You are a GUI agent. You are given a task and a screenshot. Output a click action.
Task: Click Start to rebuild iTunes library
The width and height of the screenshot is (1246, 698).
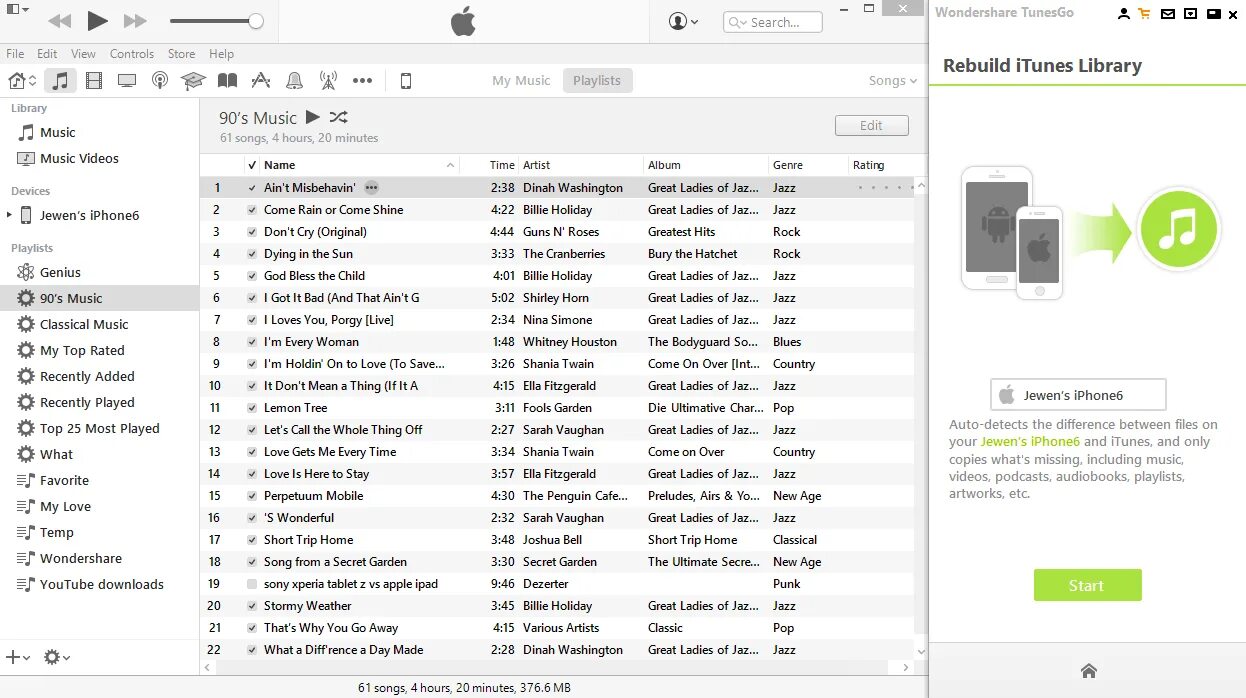click(x=1087, y=585)
